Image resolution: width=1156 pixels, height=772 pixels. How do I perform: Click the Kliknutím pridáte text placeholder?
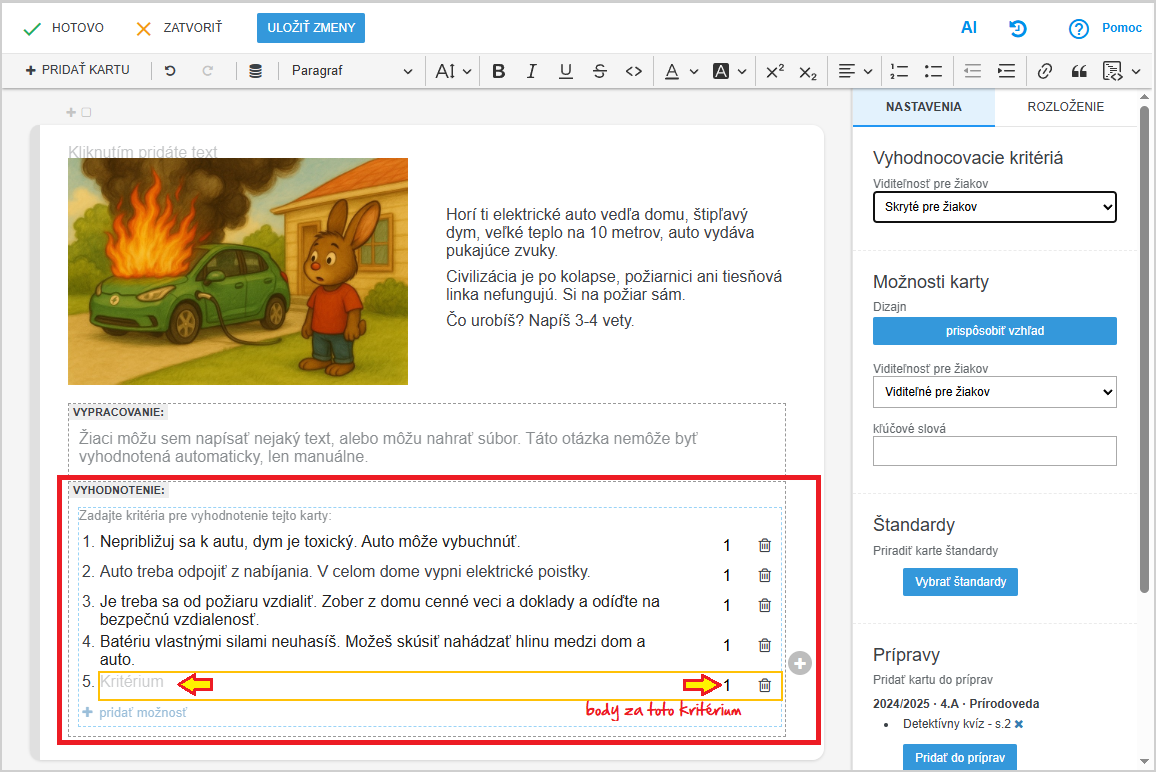[142, 152]
